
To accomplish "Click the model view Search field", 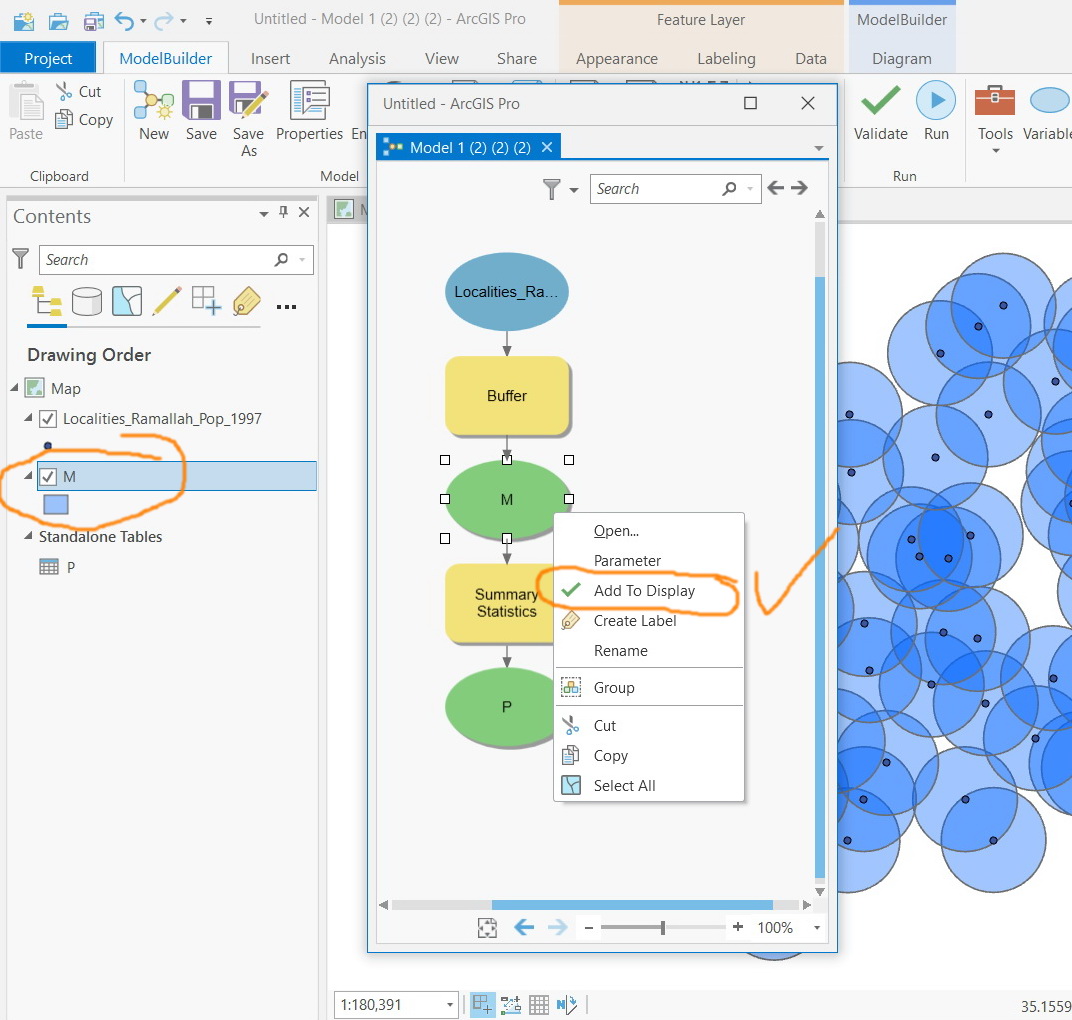I will [675, 189].
